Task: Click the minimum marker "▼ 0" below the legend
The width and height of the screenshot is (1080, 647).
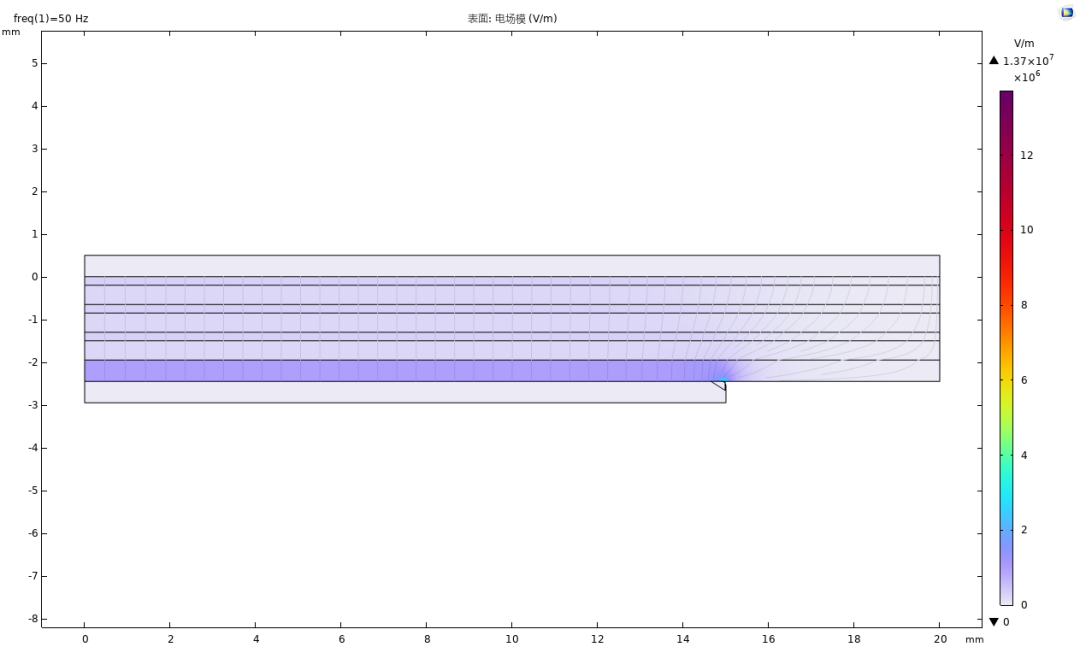Action: [x=999, y=622]
